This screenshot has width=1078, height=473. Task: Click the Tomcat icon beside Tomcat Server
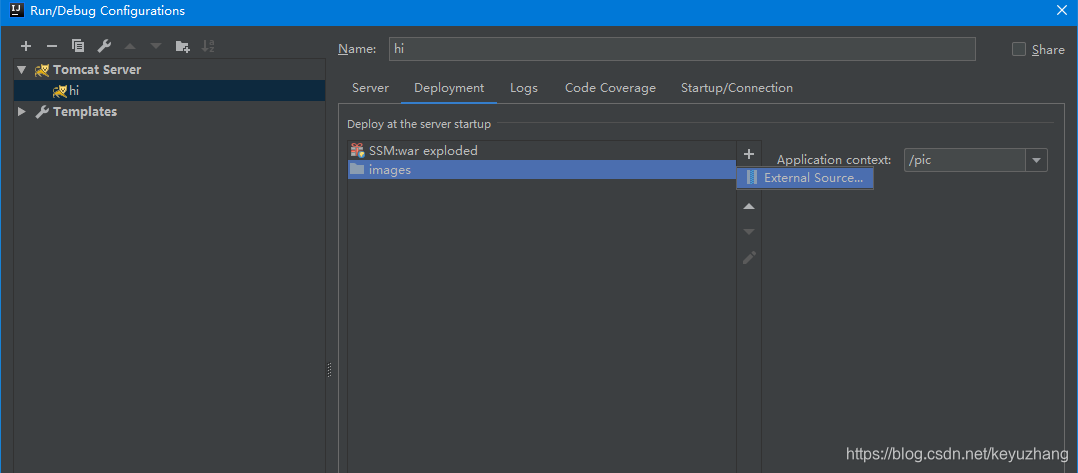point(42,70)
